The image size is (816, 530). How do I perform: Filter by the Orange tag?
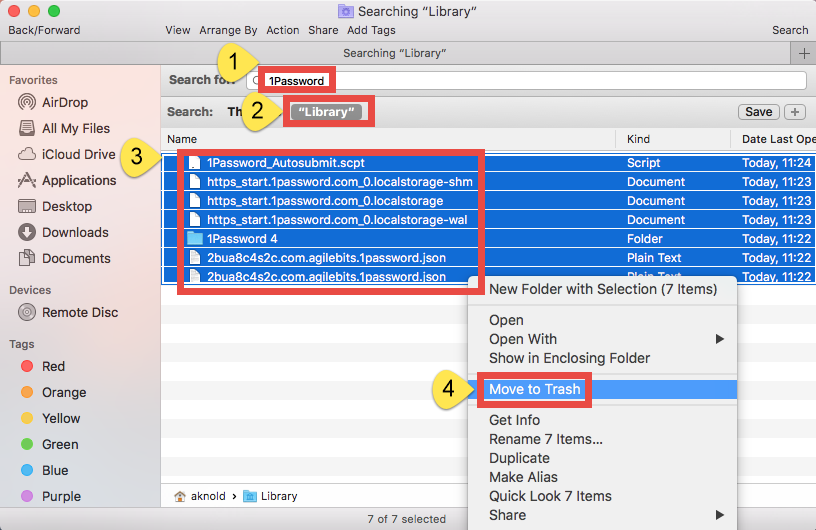point(53,393)
